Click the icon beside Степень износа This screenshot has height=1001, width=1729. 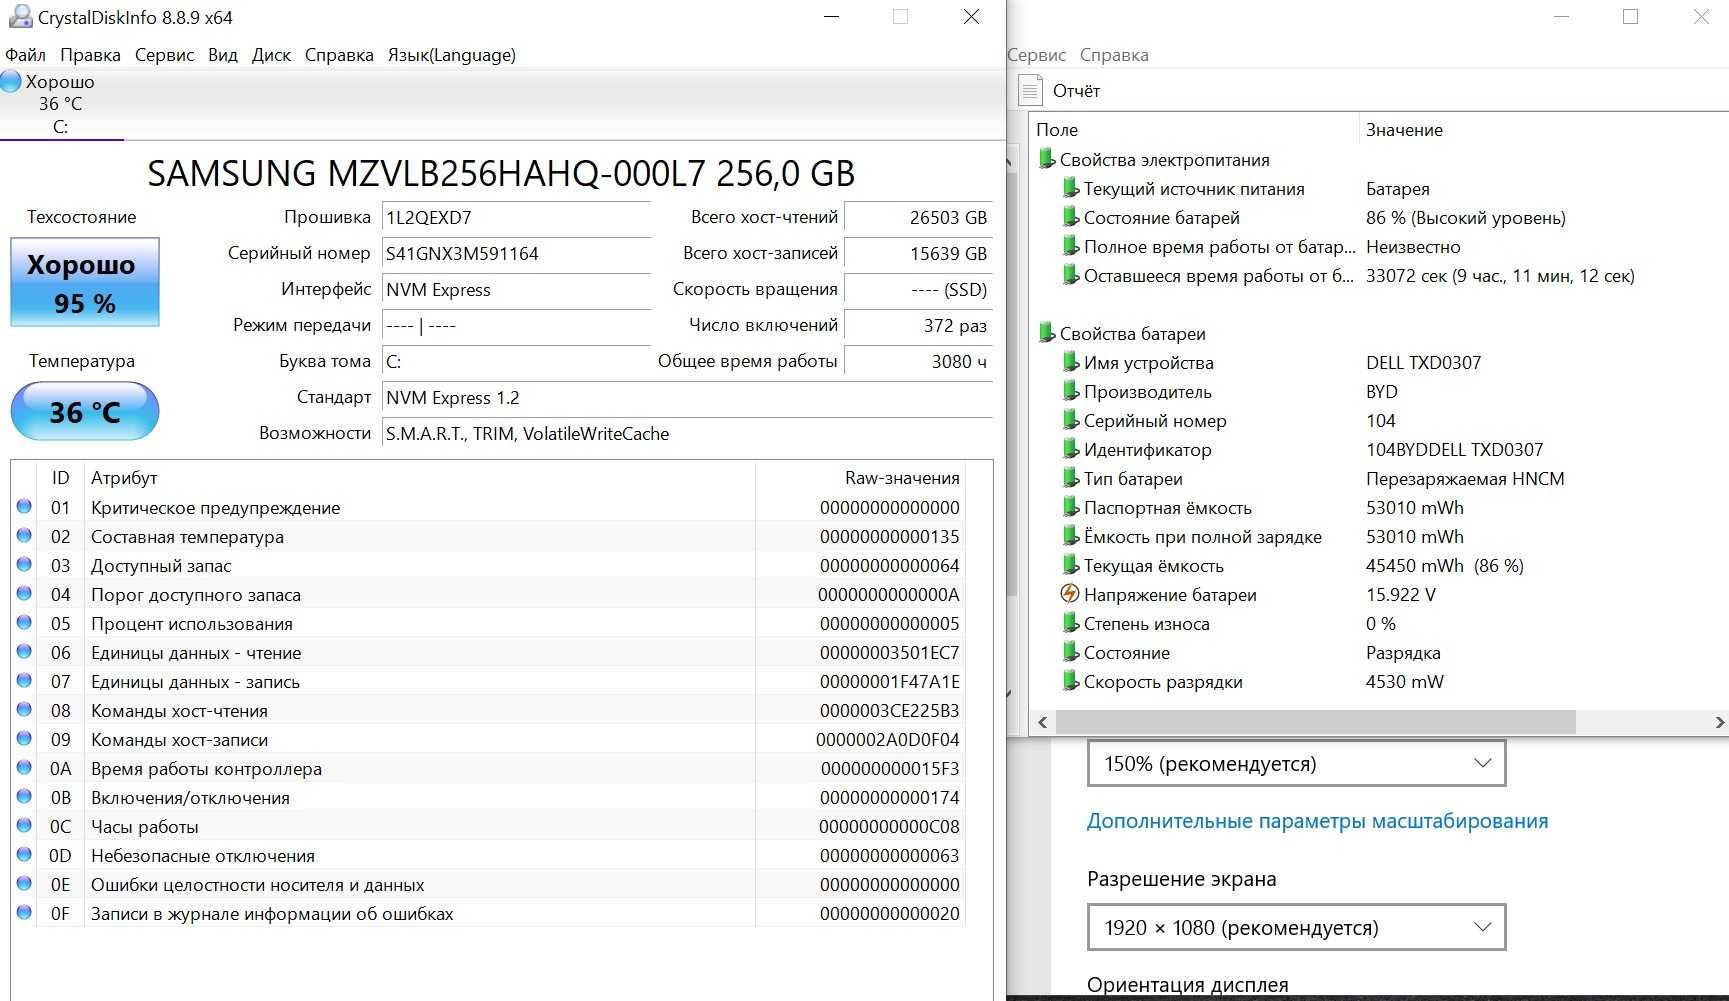(x=1070, y=623)
